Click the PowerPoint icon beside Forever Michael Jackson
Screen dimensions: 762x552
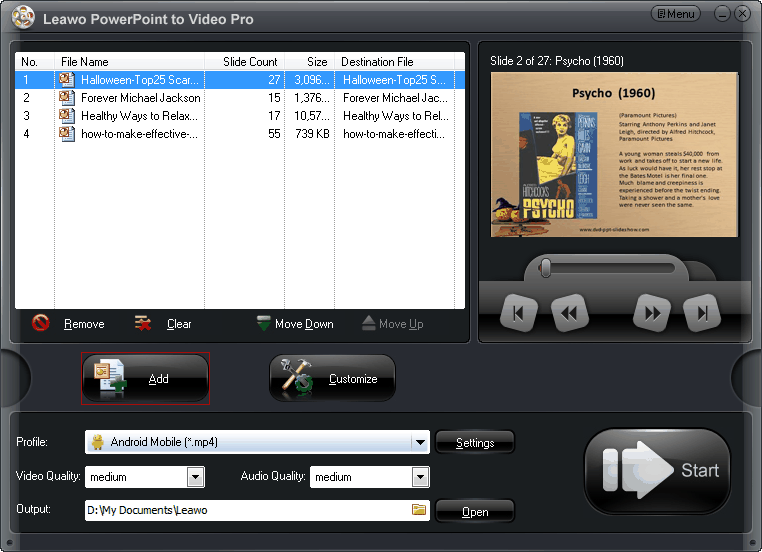coord(67,98)
